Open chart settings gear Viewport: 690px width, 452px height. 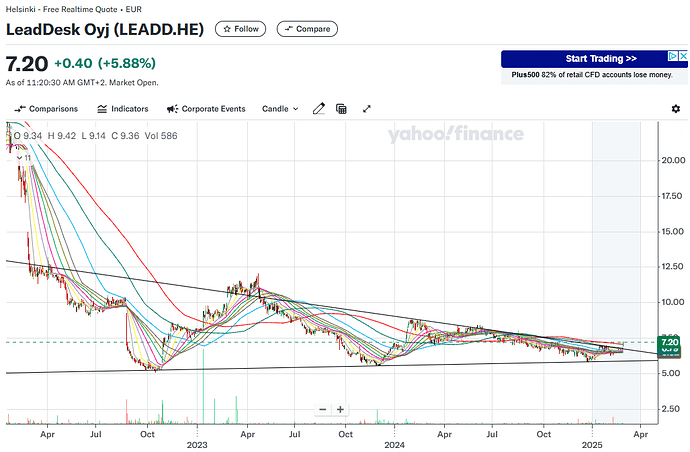676,109
